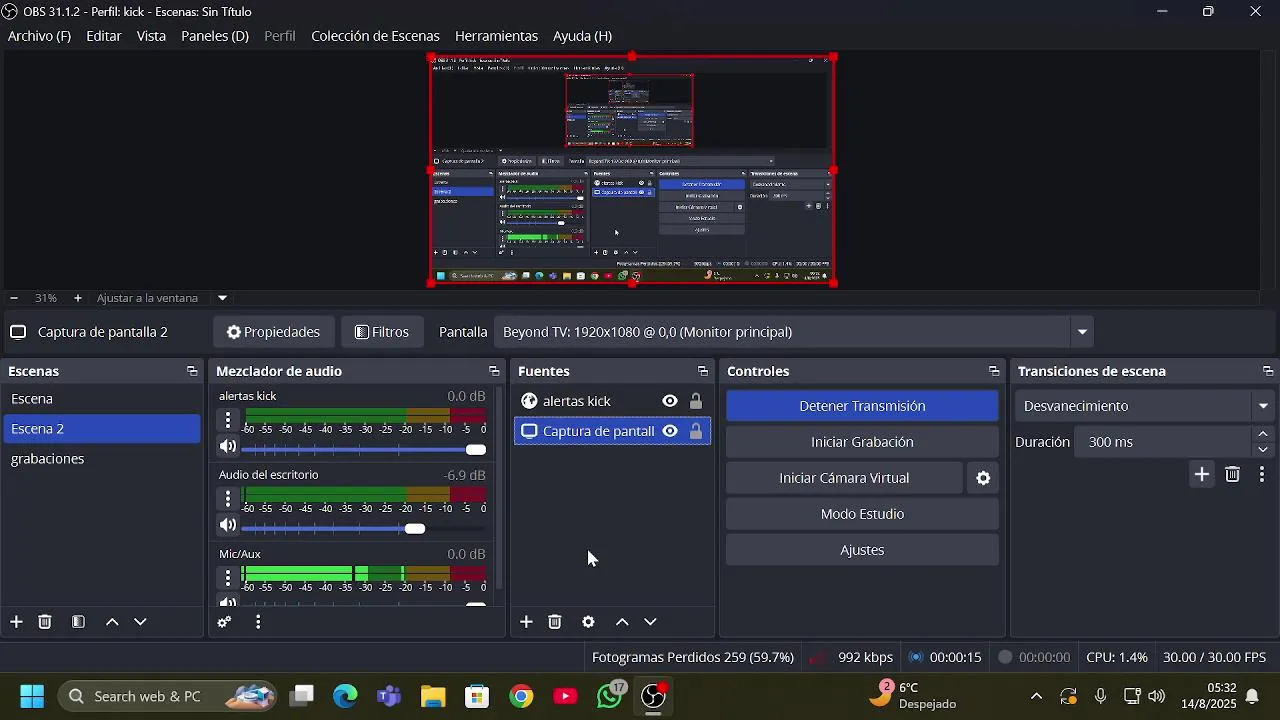Open WhatsApp from taskbar
This screenshot has width=1280, height=720.
point(609,696)
